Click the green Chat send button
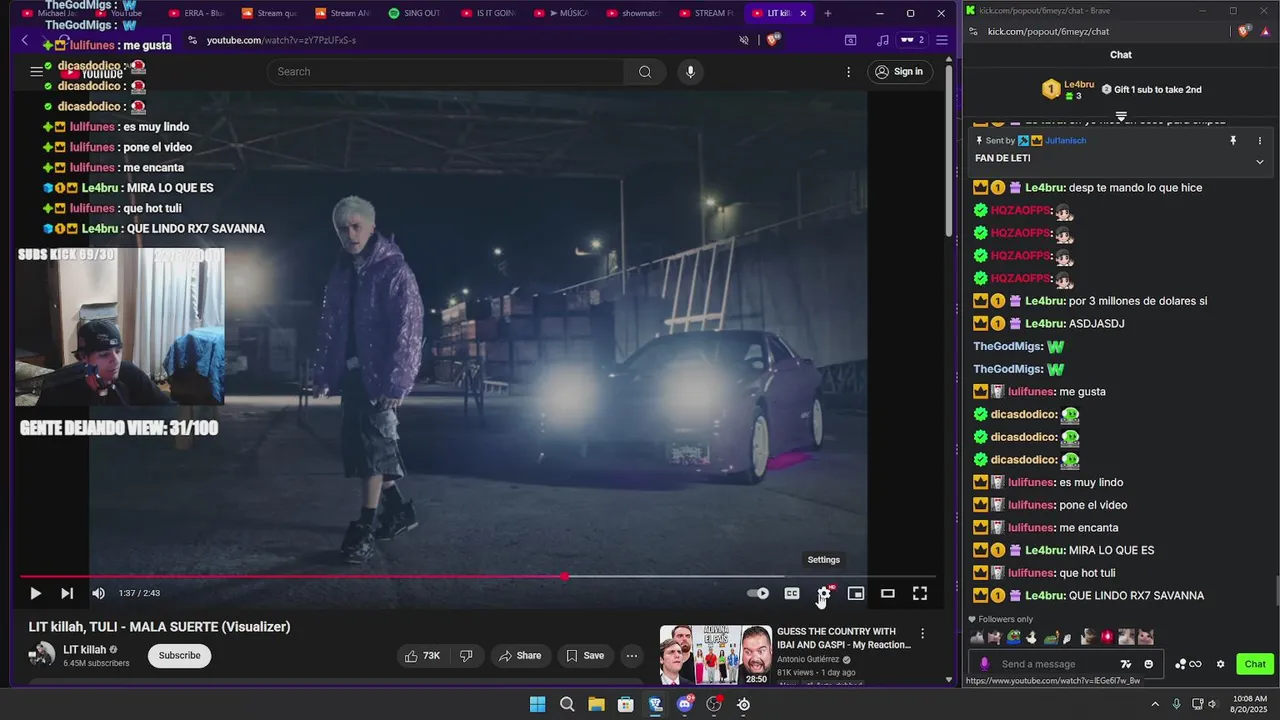Viewport: 1280px width, 720px height. (x=1255, y=664)
